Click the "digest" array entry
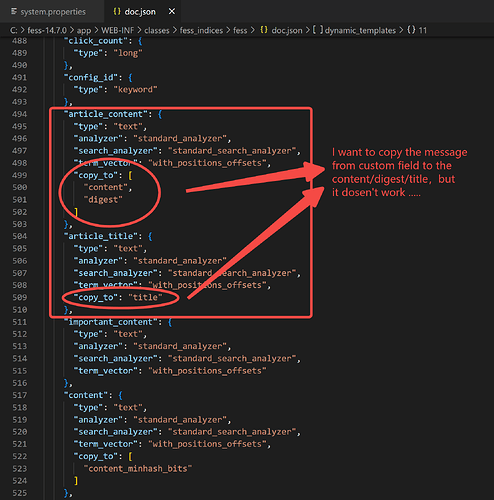The height and width of the screenshot is (500, 494). 103,200
